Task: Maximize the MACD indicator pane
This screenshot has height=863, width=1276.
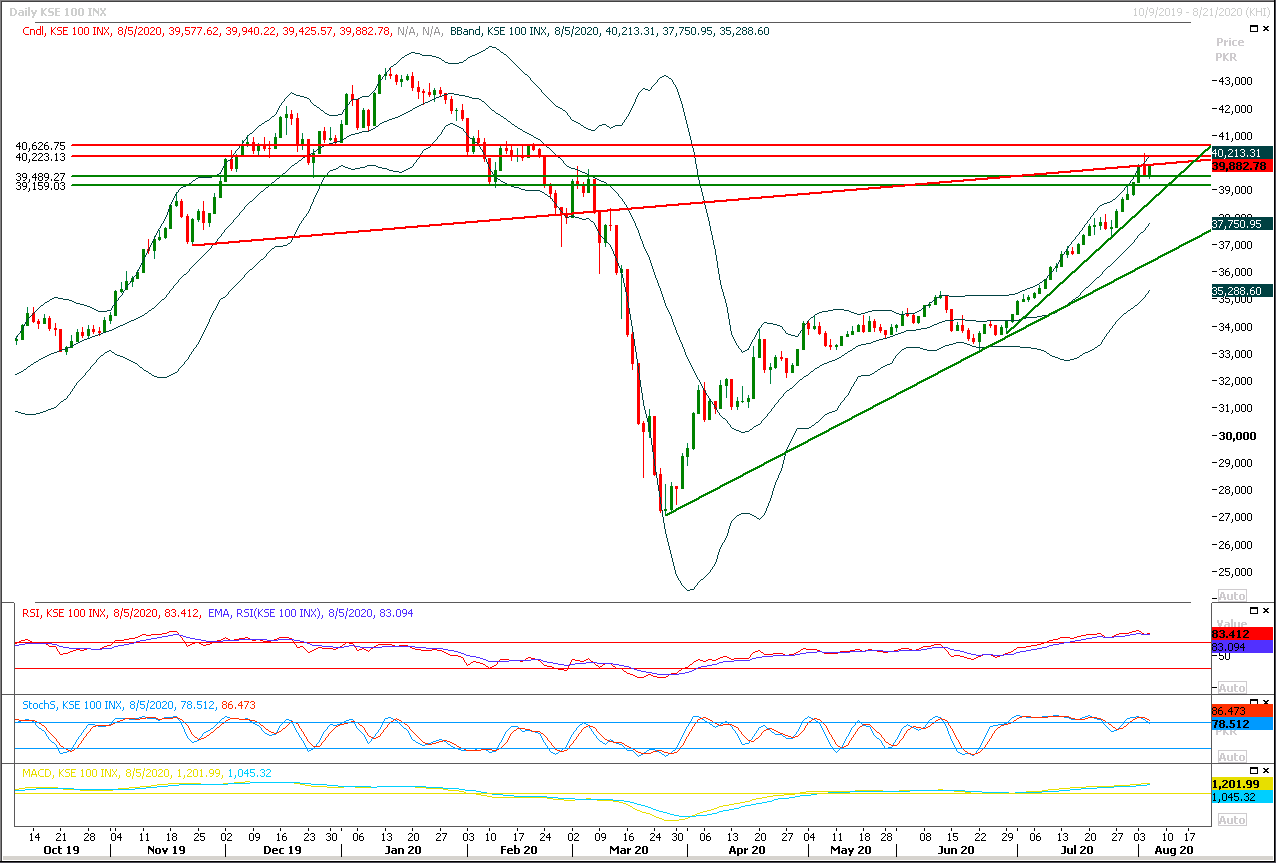Action: [x=1255, y=772]
